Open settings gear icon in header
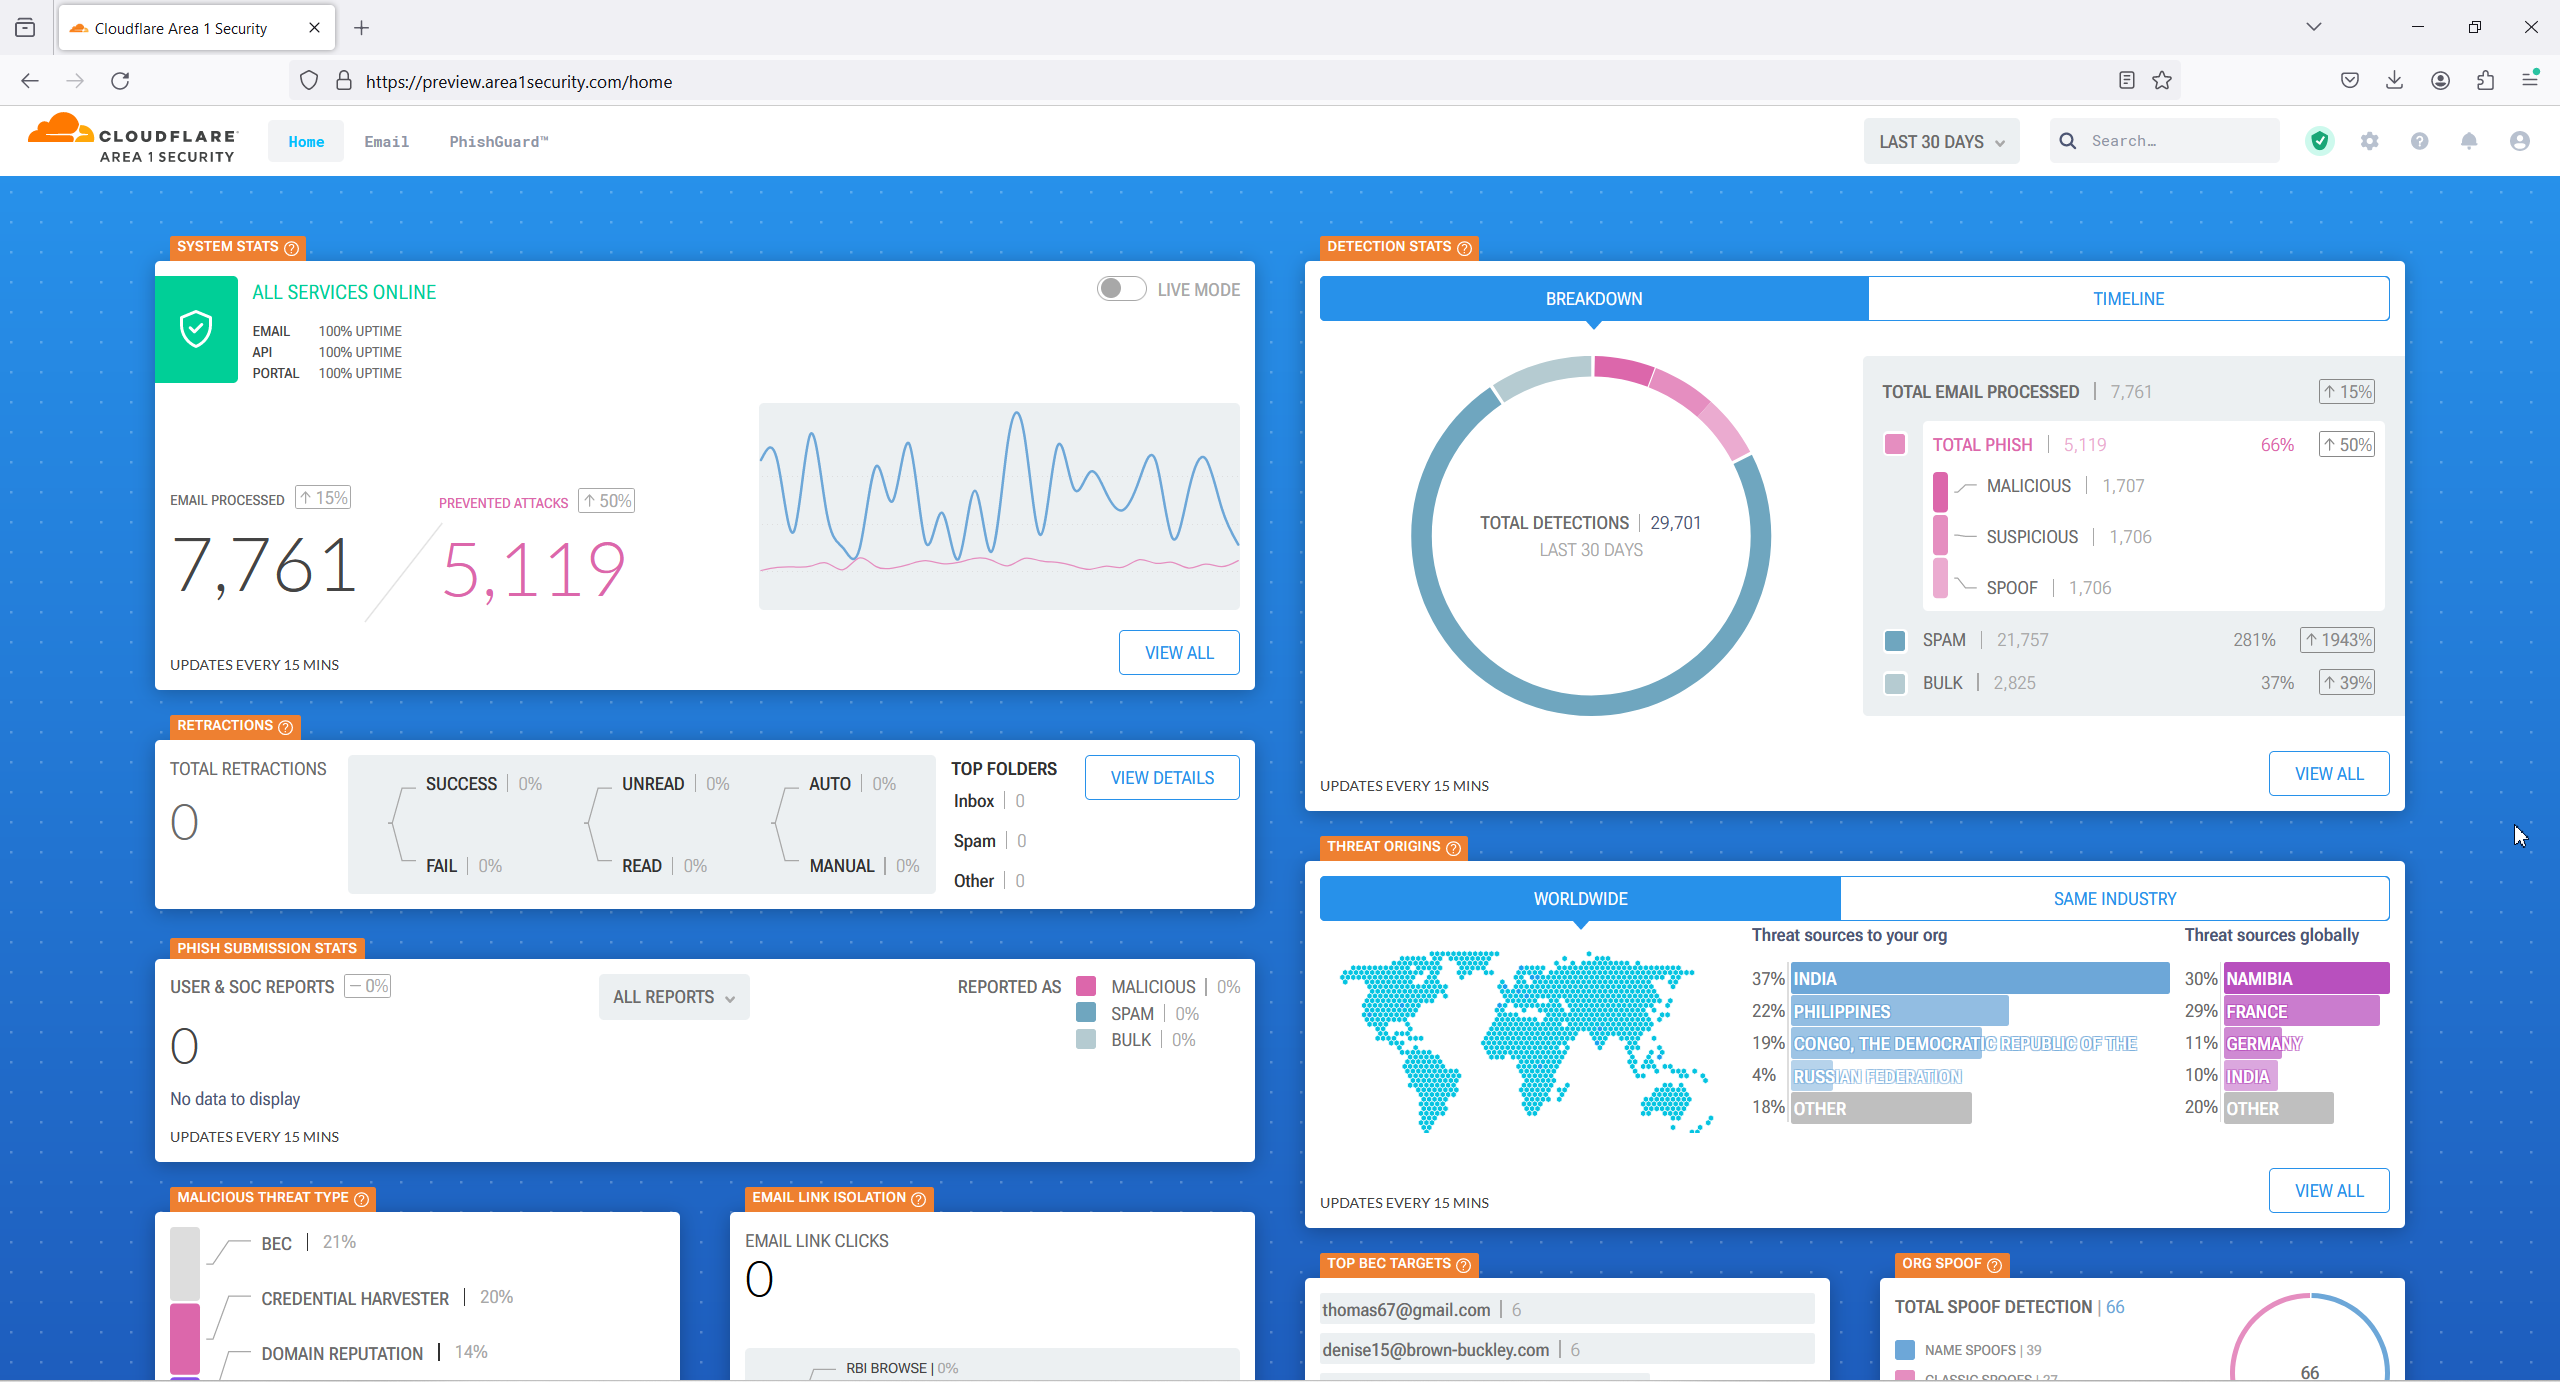Screen dimensions: 2560x1382 coord(2369,141)
